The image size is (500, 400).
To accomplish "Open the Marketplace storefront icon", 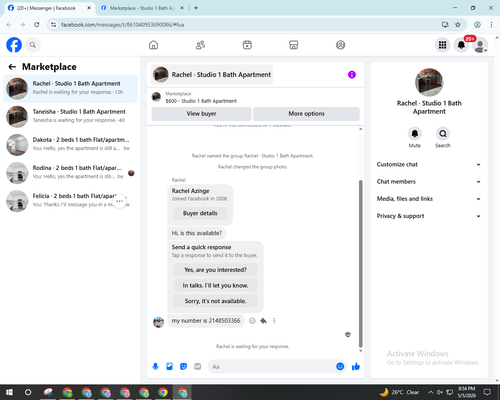I will 294,45.
